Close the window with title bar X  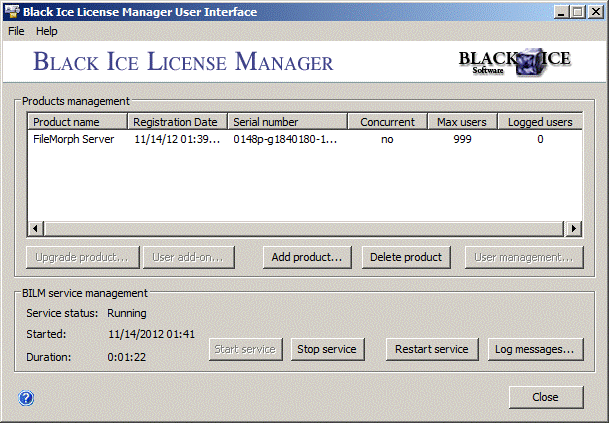595,12
